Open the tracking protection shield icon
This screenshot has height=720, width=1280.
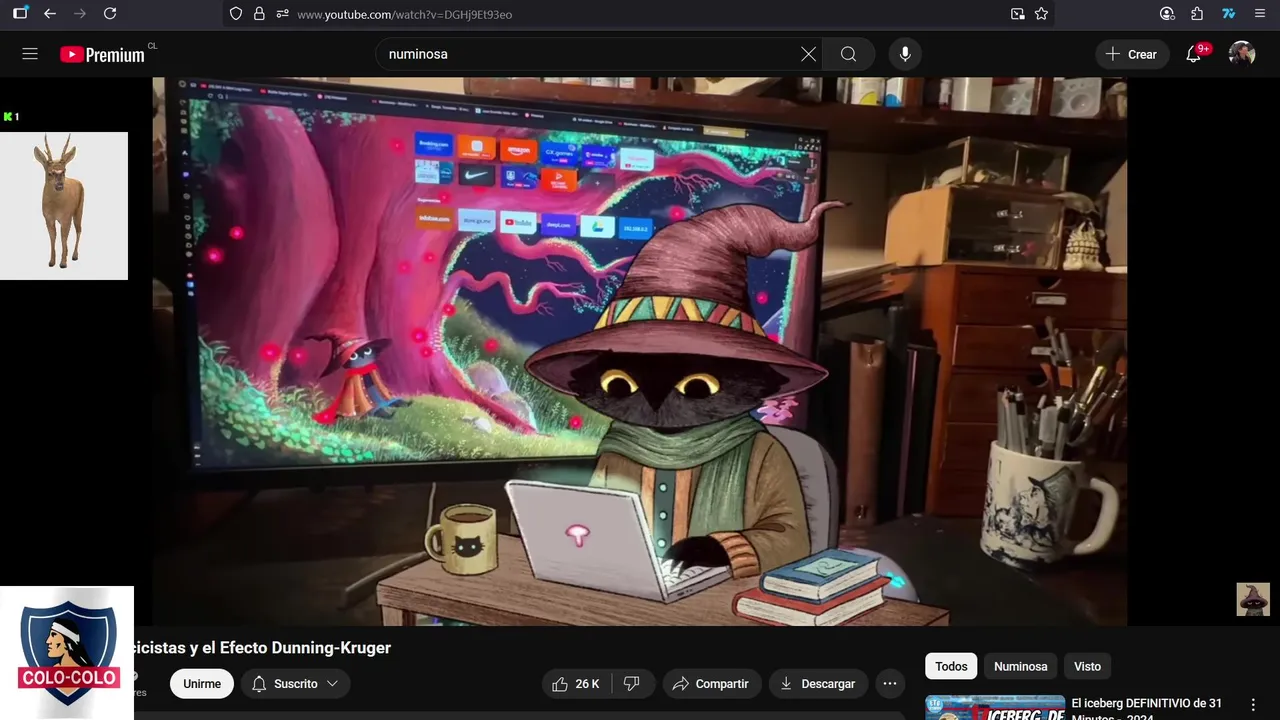point(236,14)
